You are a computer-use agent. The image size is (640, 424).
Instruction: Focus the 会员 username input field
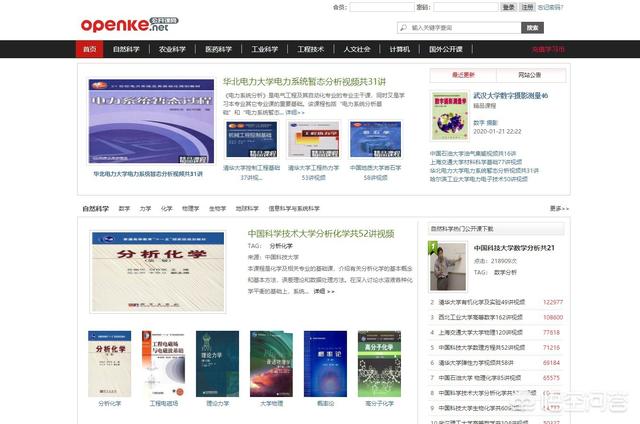coord(382,7)
